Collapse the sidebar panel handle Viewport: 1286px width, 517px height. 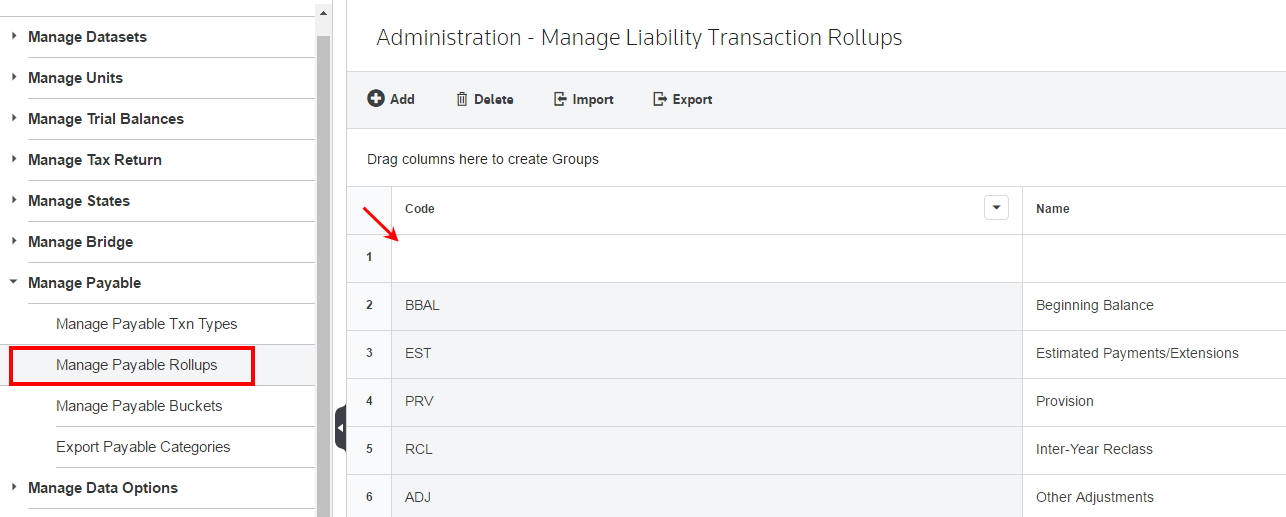(340, 428)
